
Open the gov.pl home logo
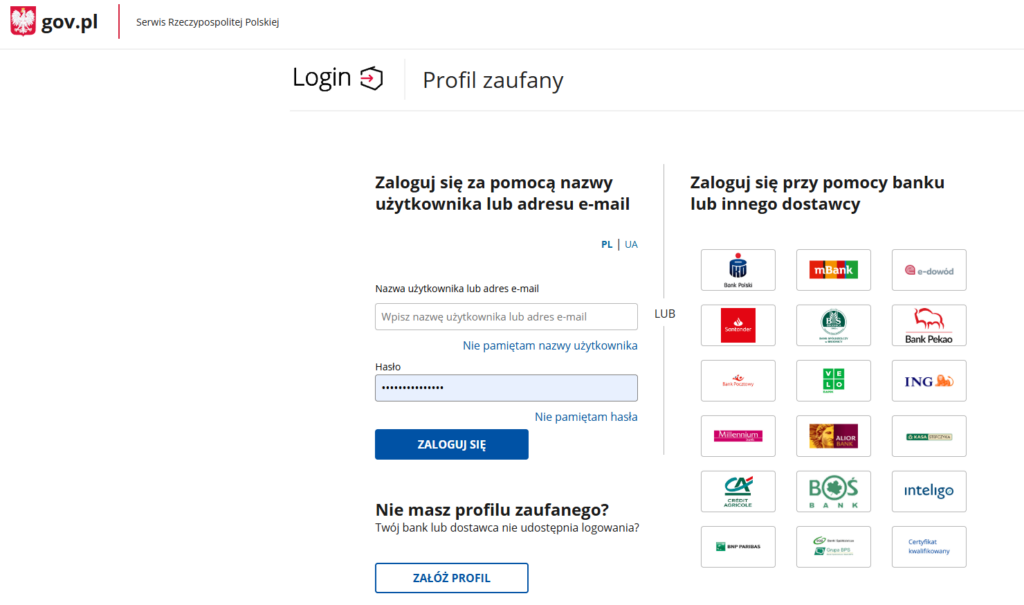tap(54, 22)
